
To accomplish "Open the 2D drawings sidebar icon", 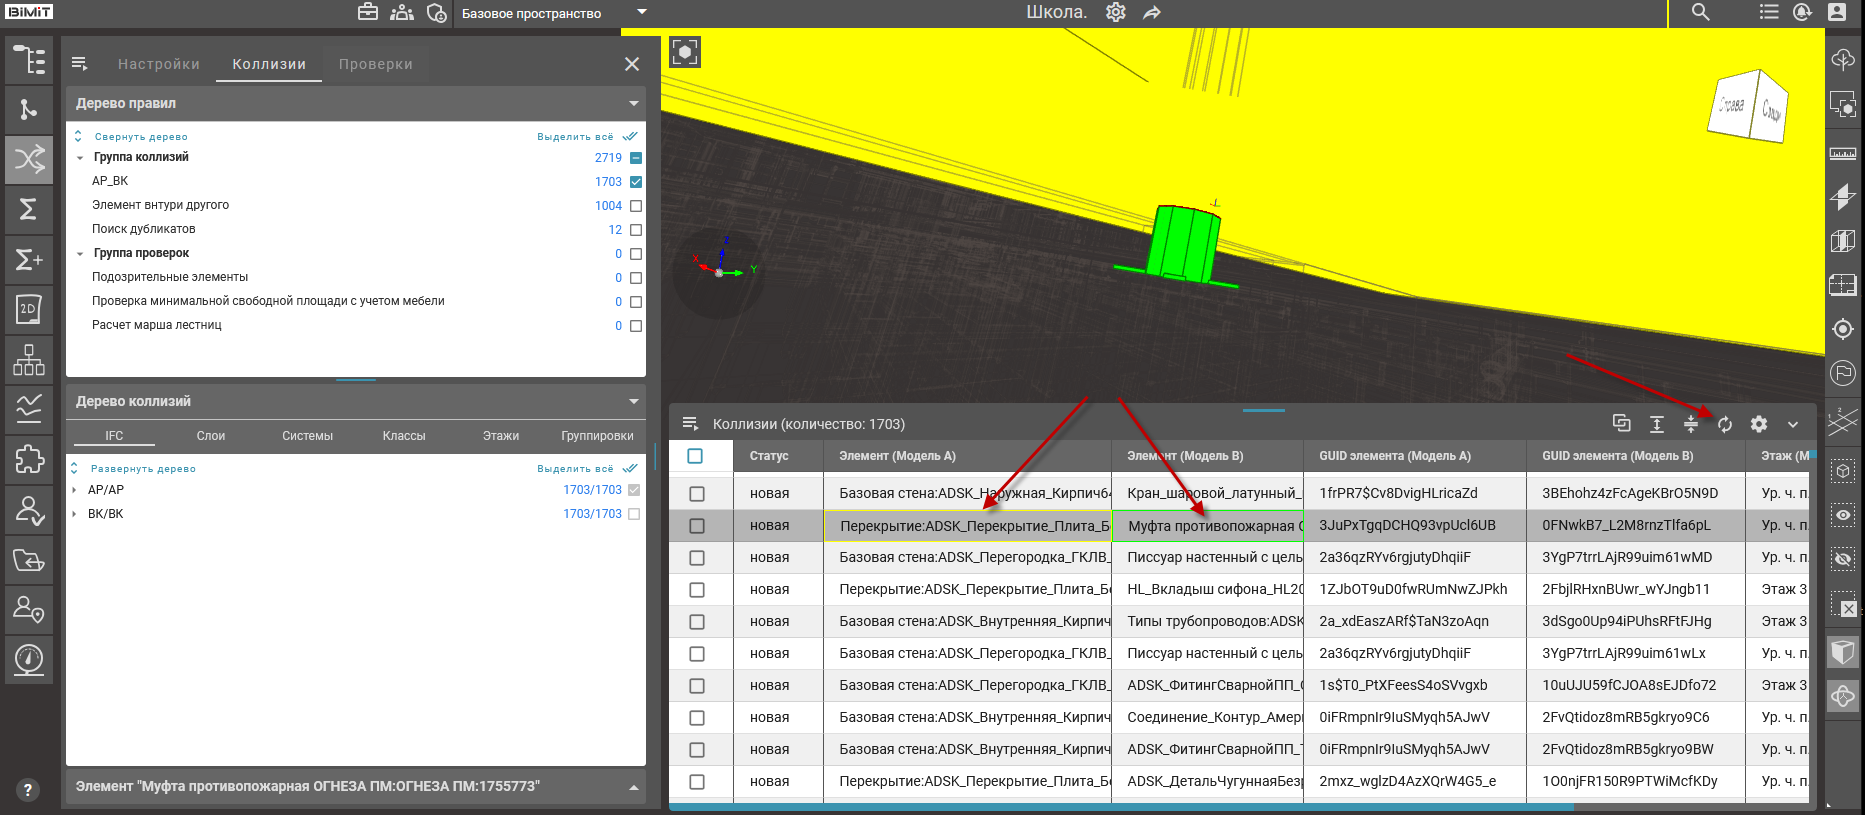I will 29,309.
